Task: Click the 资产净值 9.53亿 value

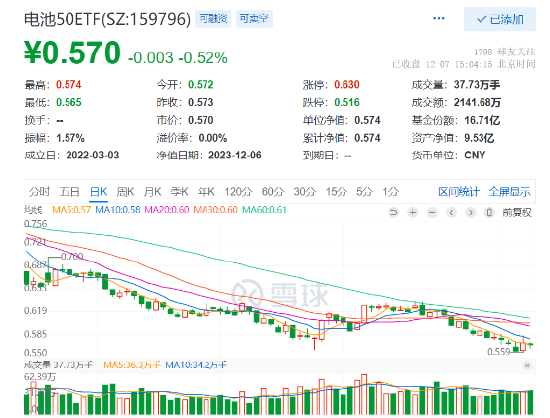Action: [479, 138]
